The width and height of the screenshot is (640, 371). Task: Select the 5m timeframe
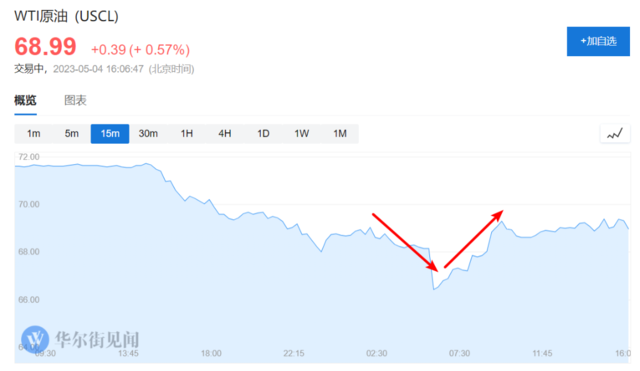(71, 133)
